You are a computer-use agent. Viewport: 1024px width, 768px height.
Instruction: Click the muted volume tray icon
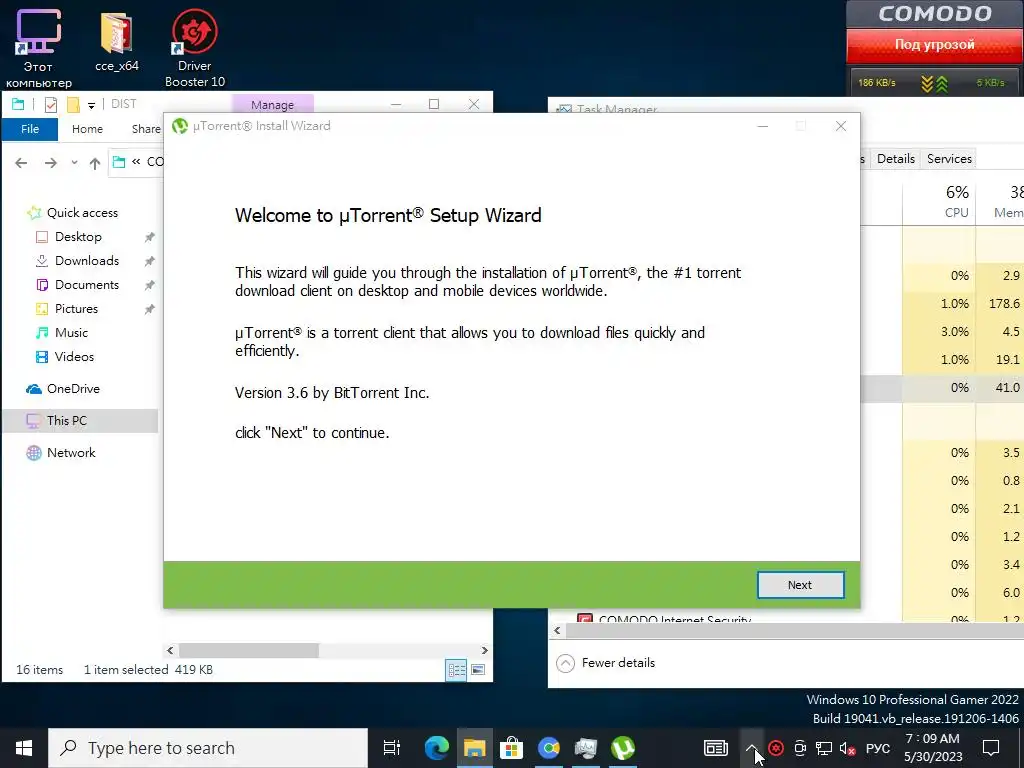coord(848,748)
